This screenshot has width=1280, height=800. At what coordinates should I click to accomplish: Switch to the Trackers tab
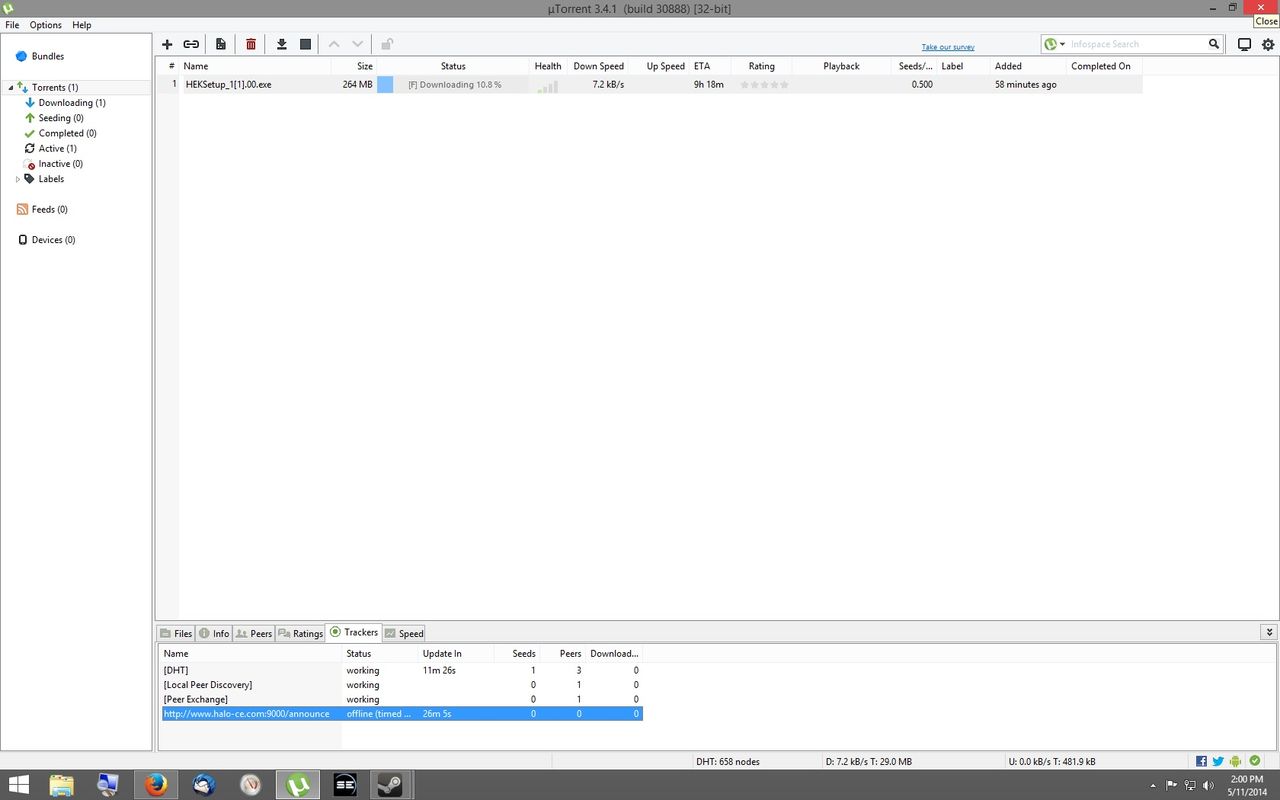pyautogui.click(x=354, y=632)
